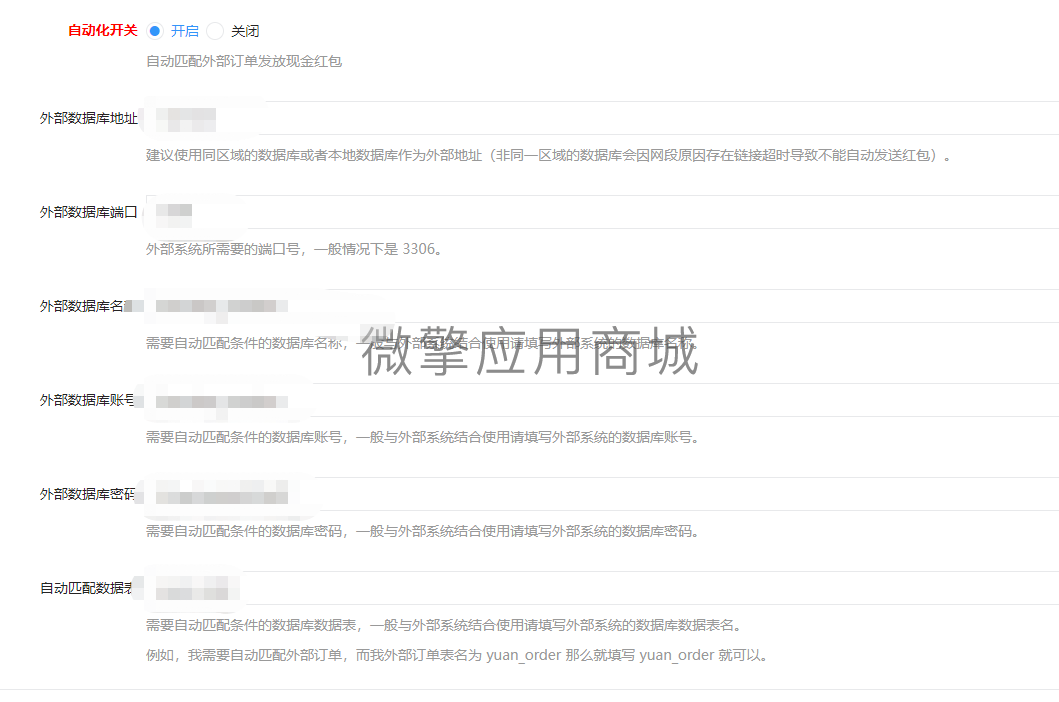Viewport: 1059px width, 702px height.
Task: Click the hint text mentioning yuan_order
Action: (457, 655)
